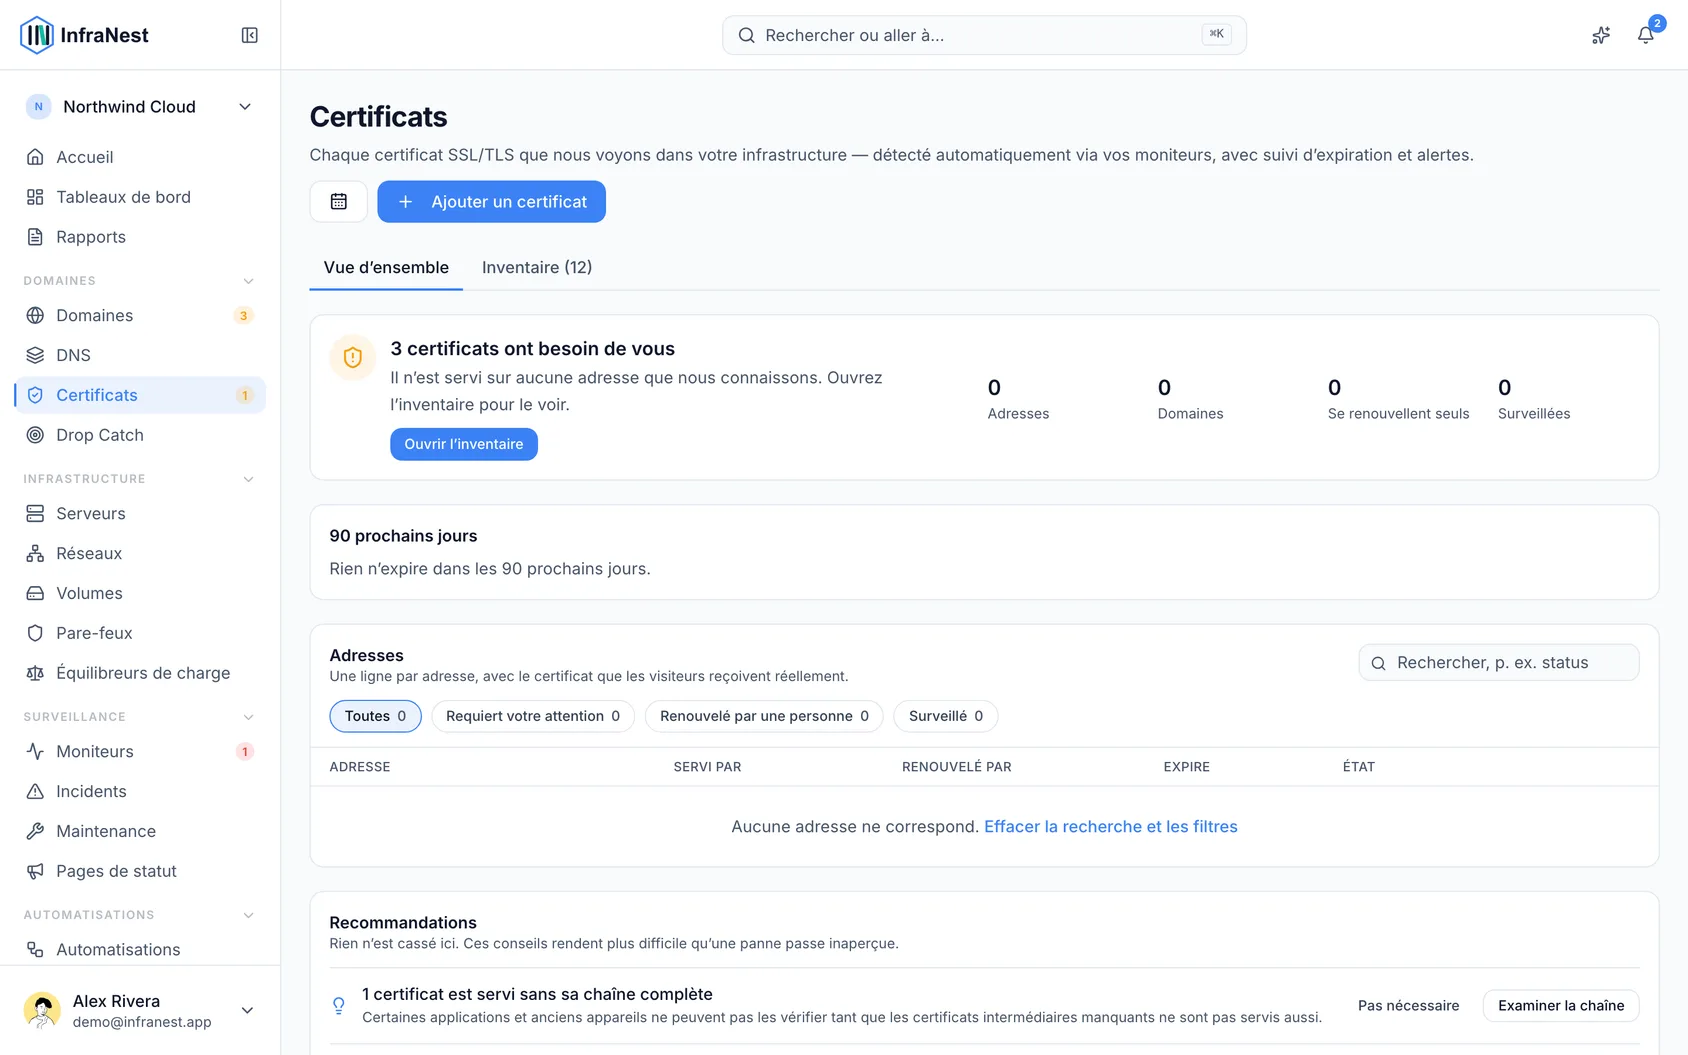Viewport: 1688px width, 1055px height.
Task: Collapse the sidebar panel icon
Action: [250, 35]
